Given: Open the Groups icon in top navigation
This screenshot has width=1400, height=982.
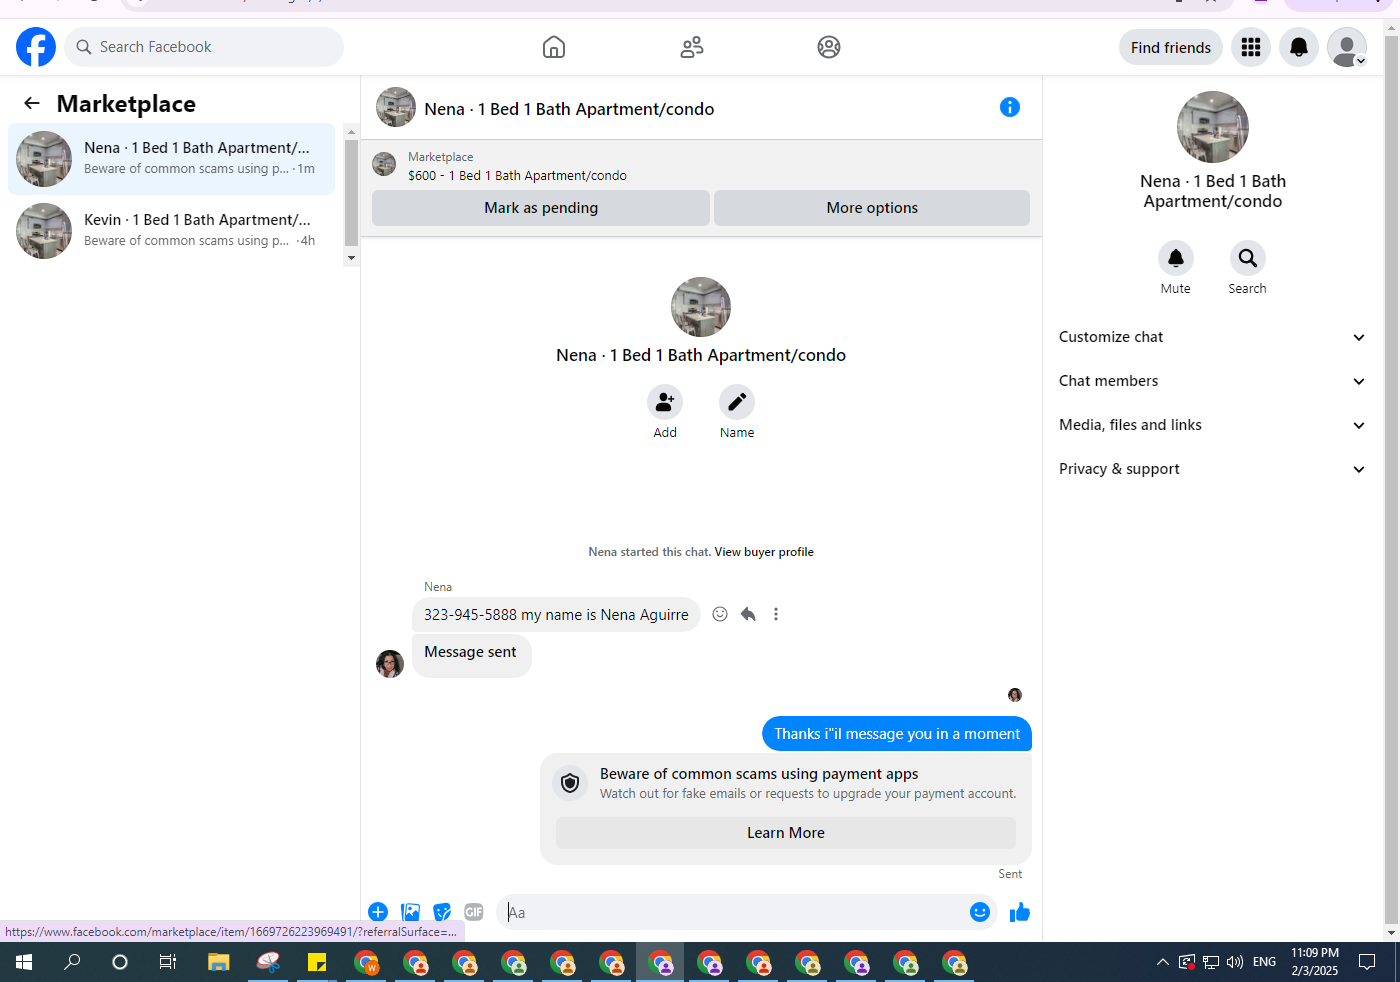Looking at the screenshot, I should 829,47.
